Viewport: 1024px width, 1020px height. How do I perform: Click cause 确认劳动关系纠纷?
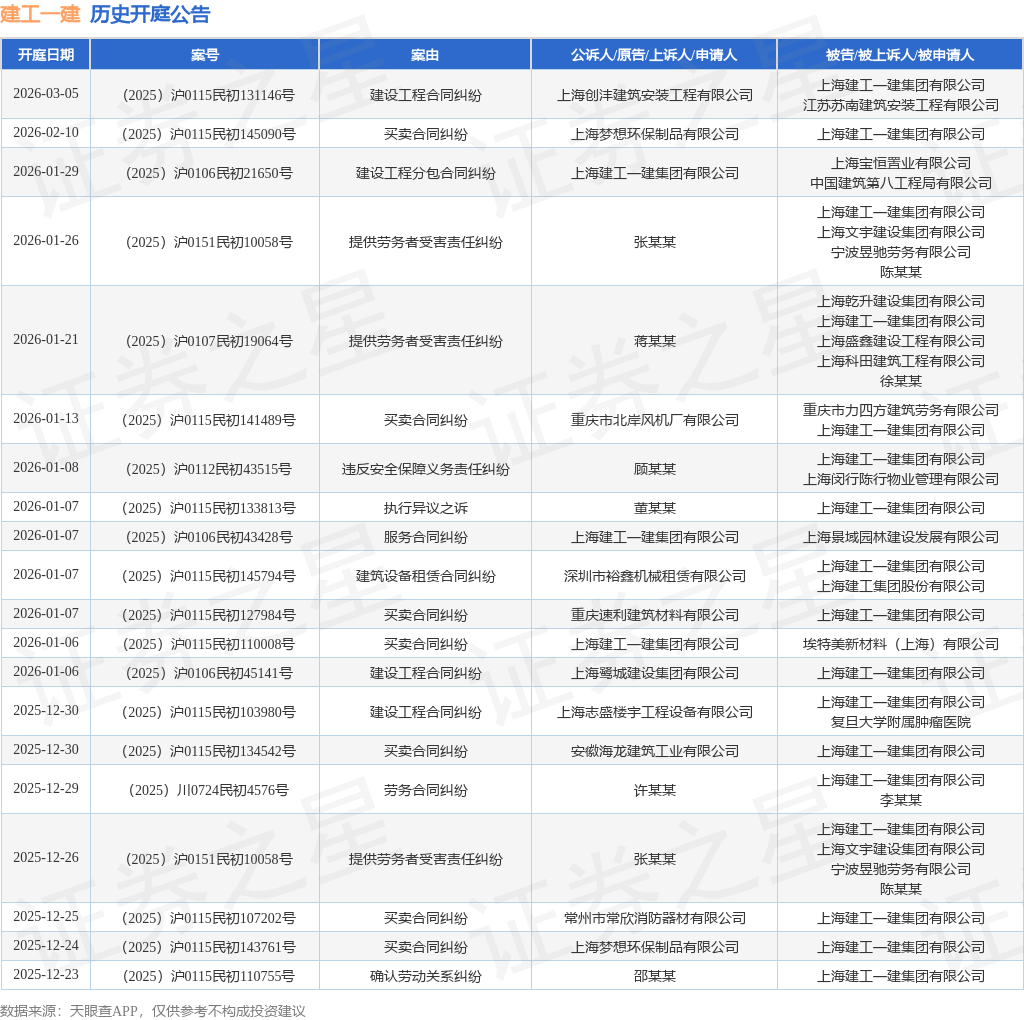pos(425,977)
